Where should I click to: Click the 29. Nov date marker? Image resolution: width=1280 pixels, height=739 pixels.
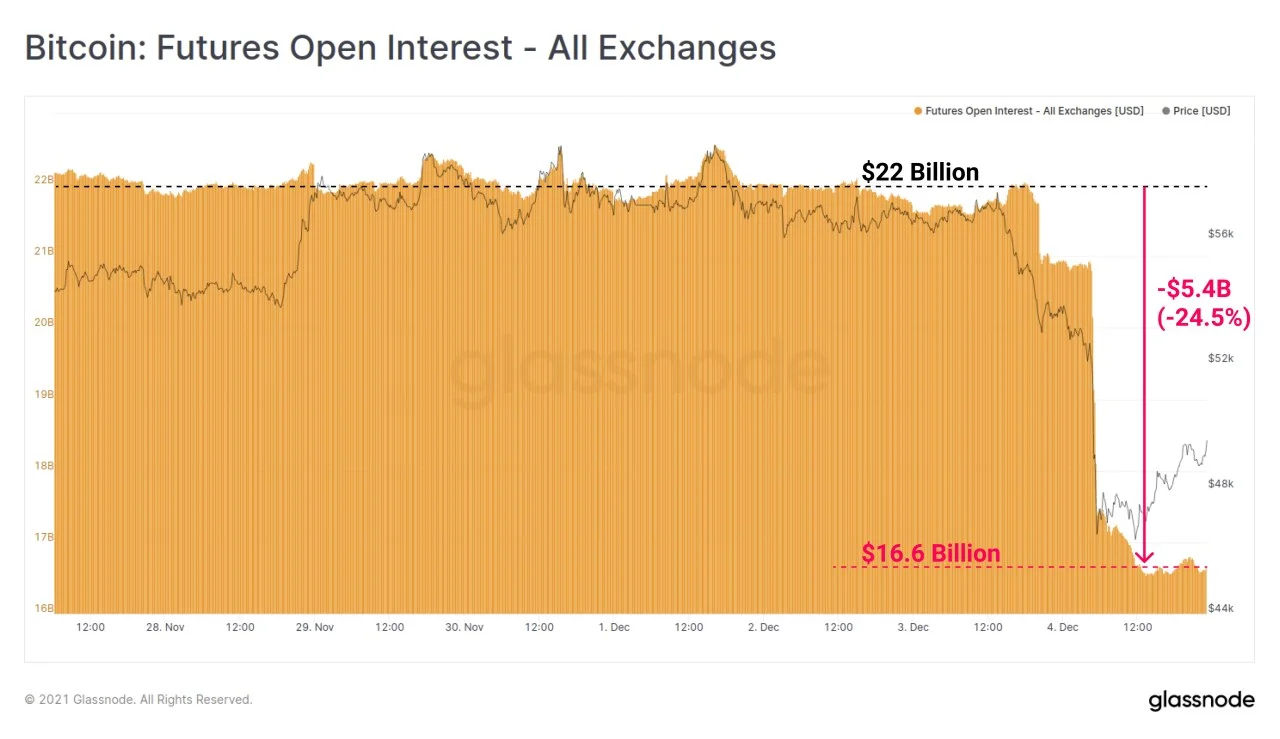pos(315,627)
